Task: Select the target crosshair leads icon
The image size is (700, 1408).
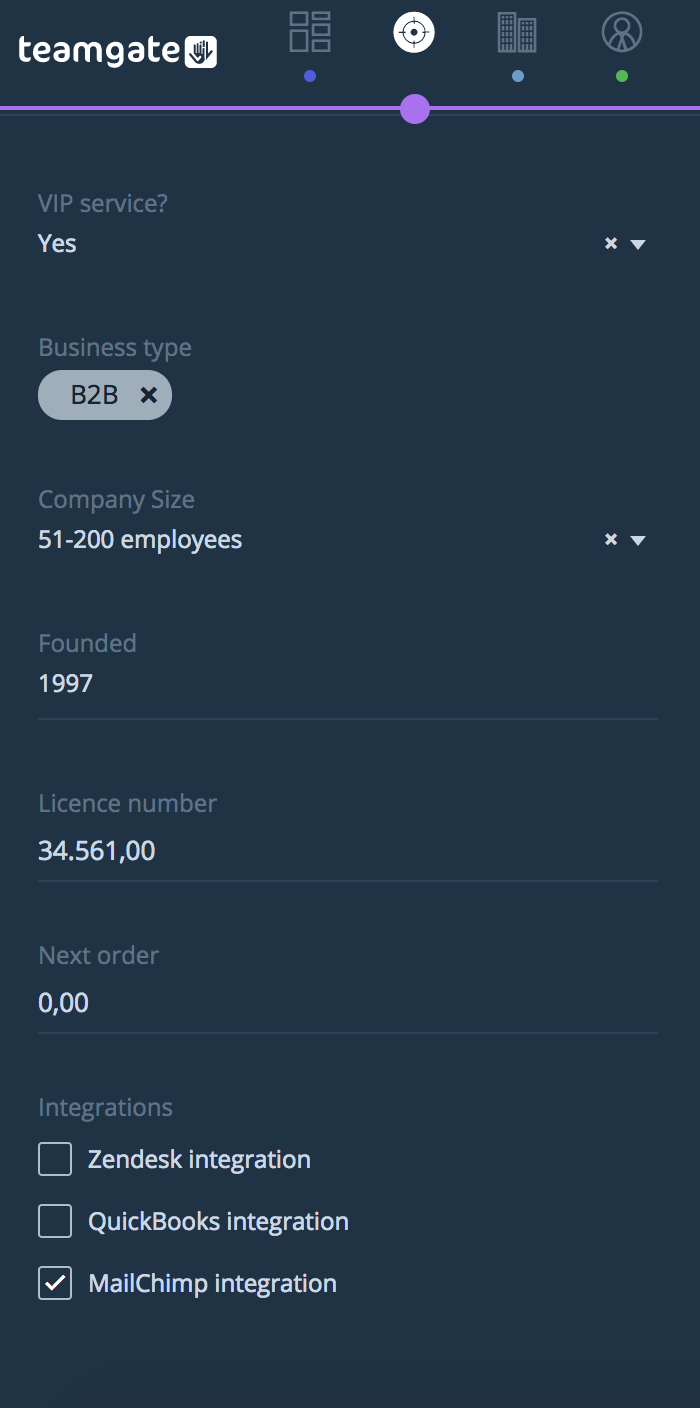Action: tap(414, 32)
